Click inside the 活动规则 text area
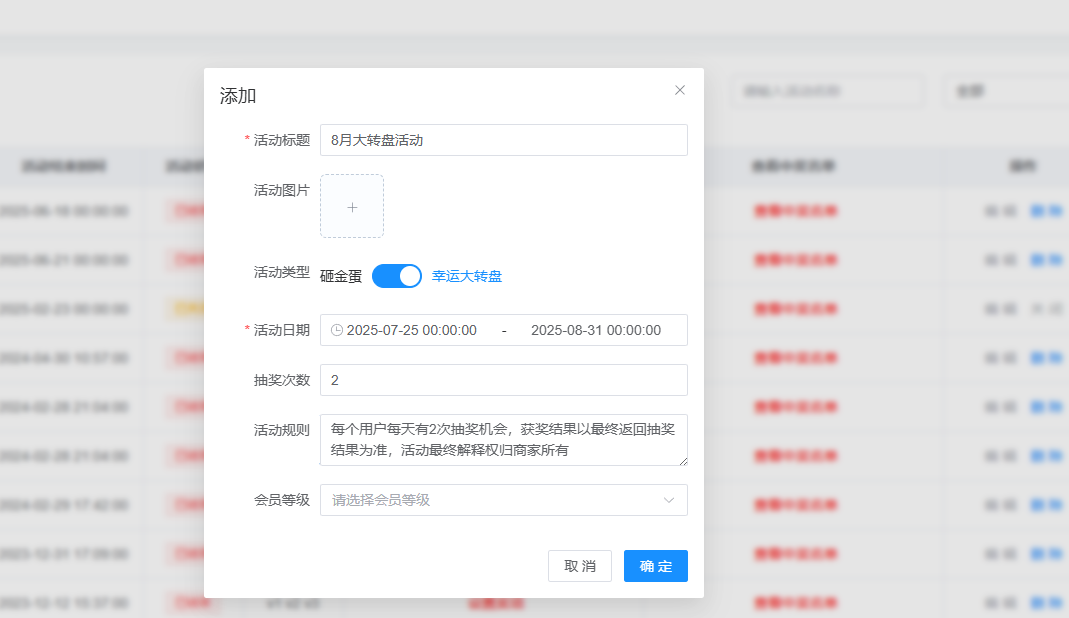Image resolution: width=1069 pixels, height=618 pixels. click(504, 440)
